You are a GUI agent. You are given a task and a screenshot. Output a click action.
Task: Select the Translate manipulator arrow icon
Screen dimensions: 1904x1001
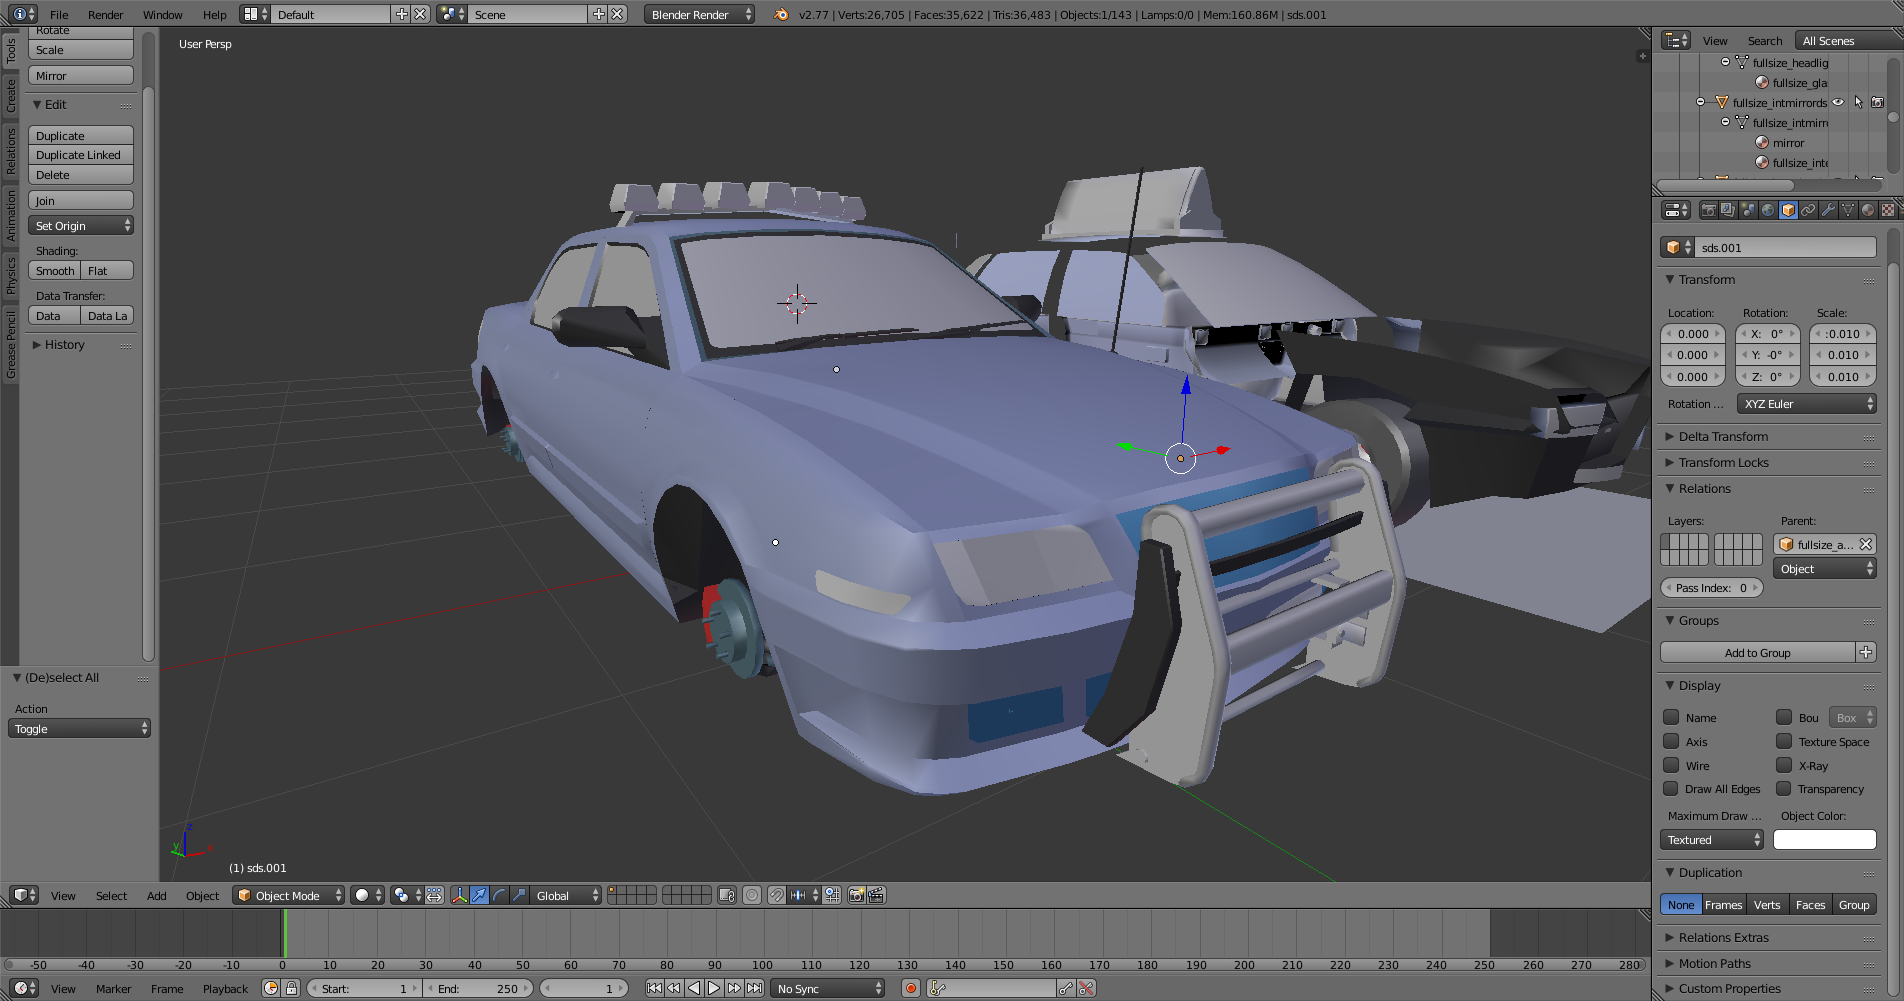(479, 895)
